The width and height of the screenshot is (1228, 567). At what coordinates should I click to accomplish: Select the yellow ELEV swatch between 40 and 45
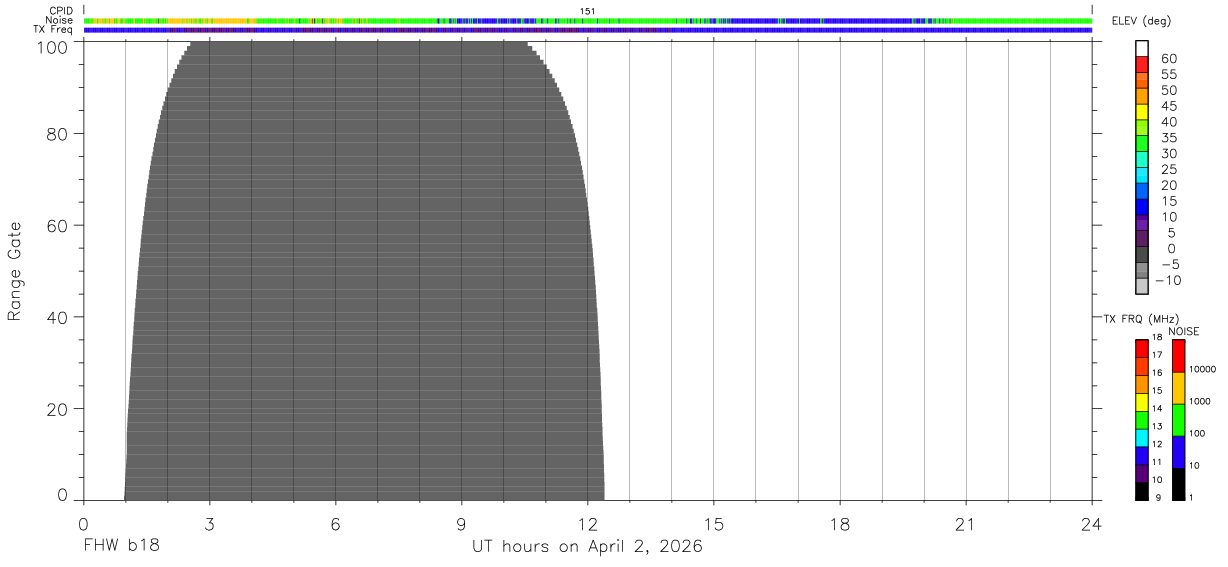pos(1142,112)
